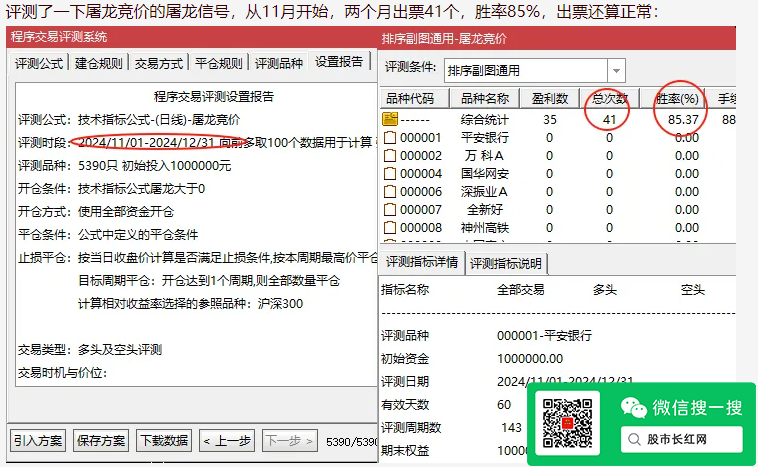Screen dimensions: 758x467
Task: Click the icon beside code 000006
Action: (390, 192)
